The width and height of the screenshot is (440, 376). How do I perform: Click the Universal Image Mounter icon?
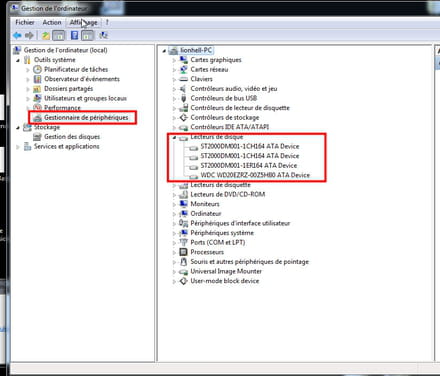[x=183, y=271]
